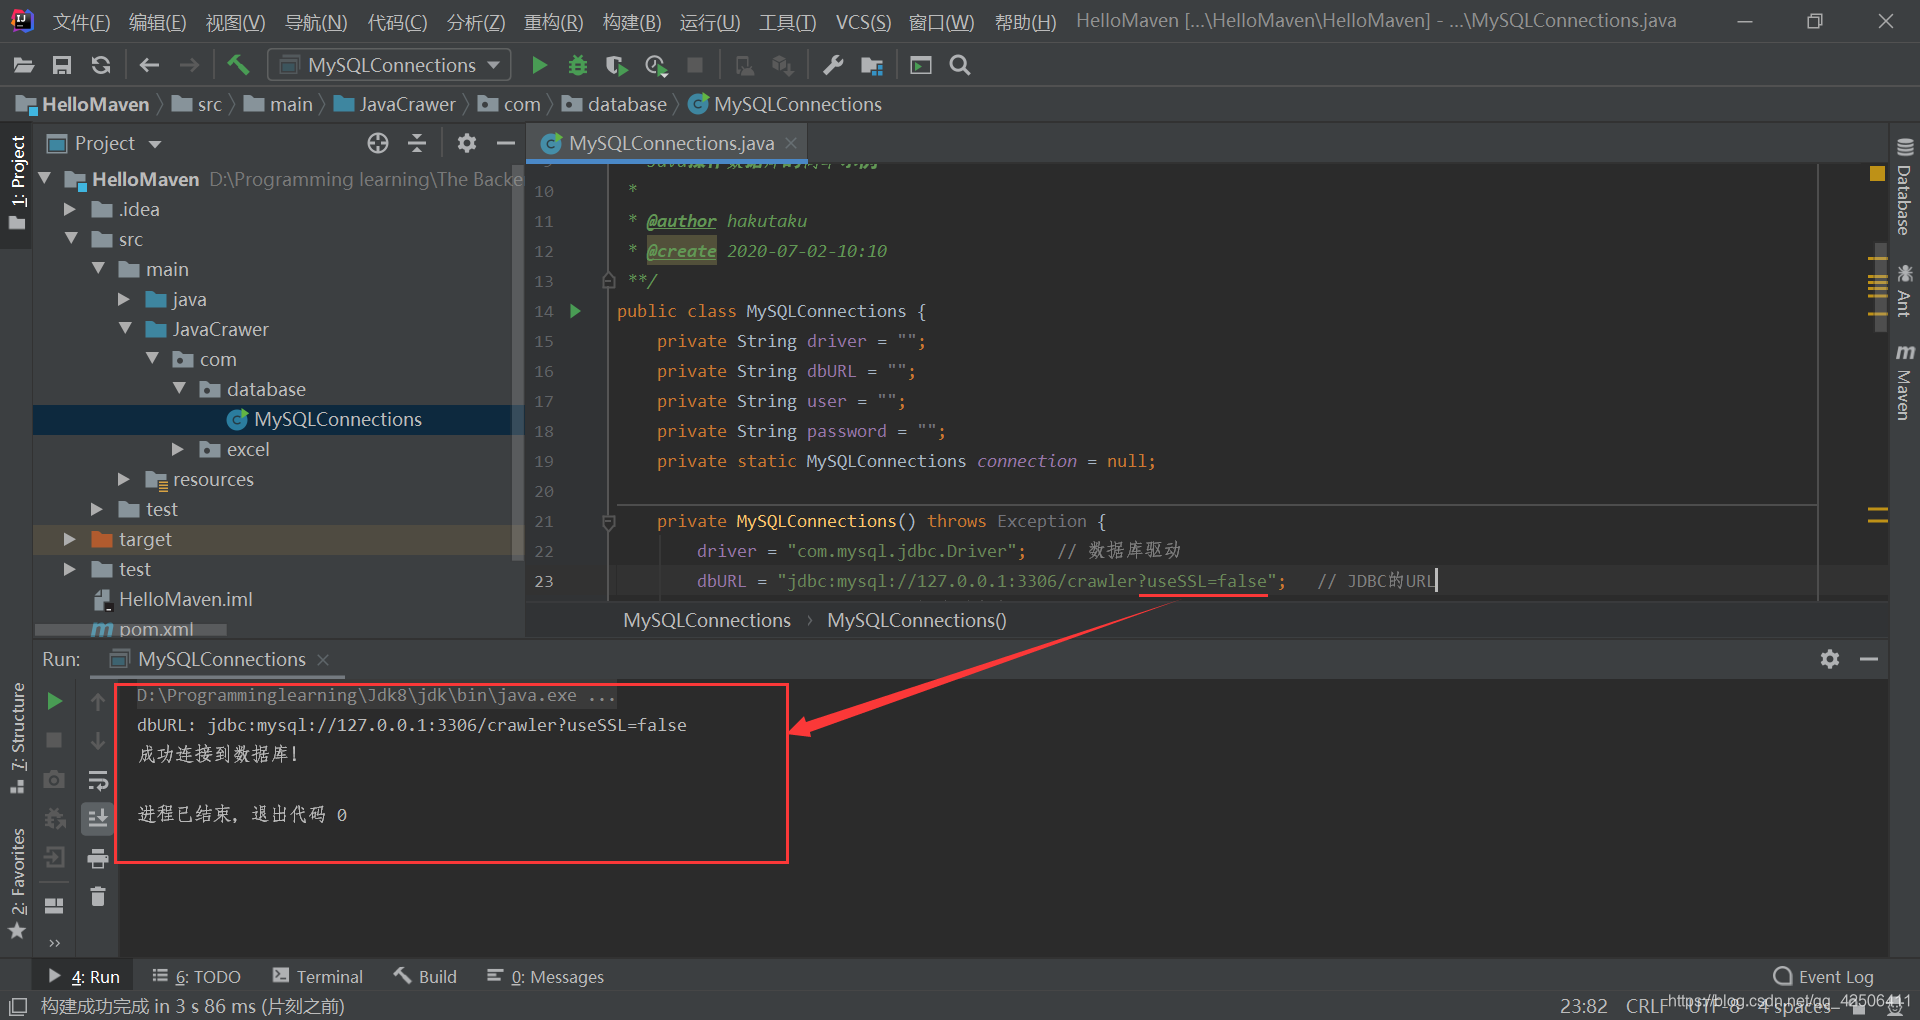Open the Maven side tool window

point(1904,382)
